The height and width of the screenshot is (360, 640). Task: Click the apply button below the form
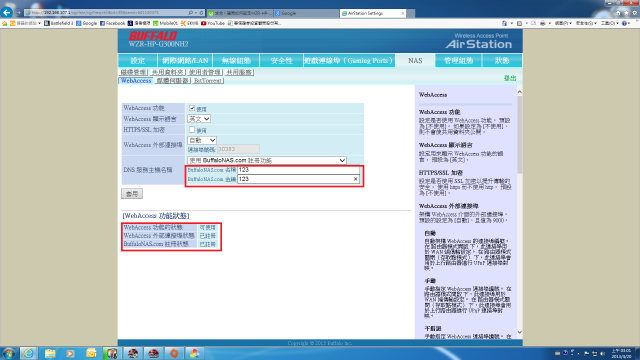(x=132, y=194)
